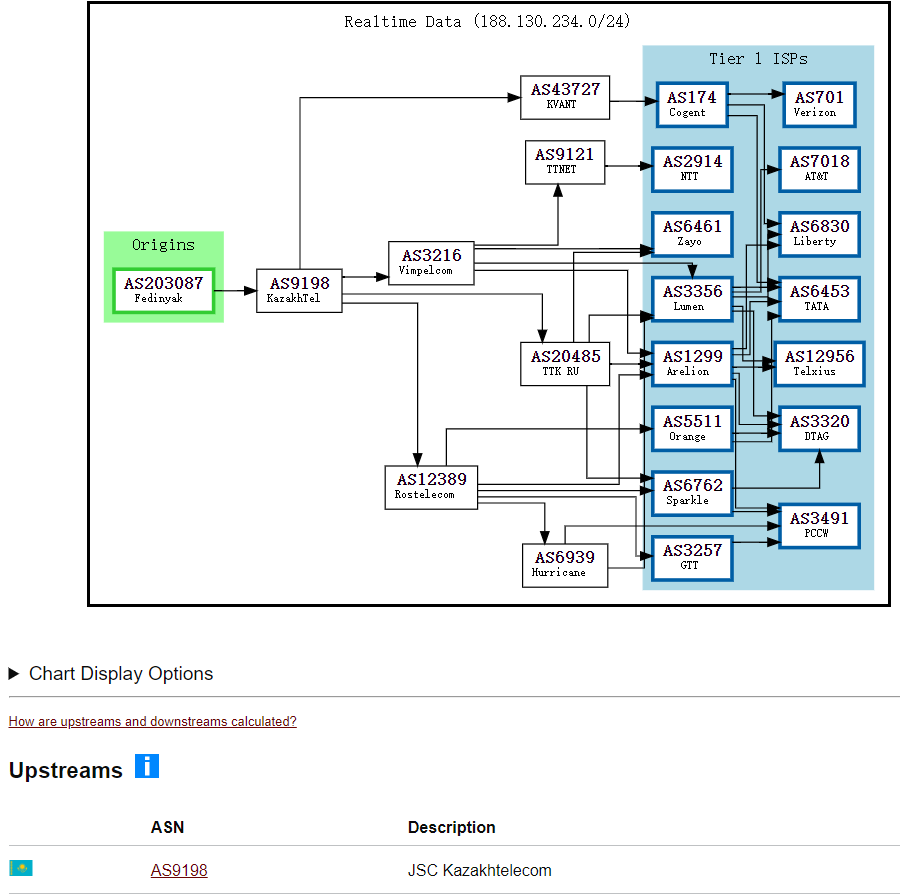
Task: Click the AS5511 Orange node
Action: coord(692,429)
